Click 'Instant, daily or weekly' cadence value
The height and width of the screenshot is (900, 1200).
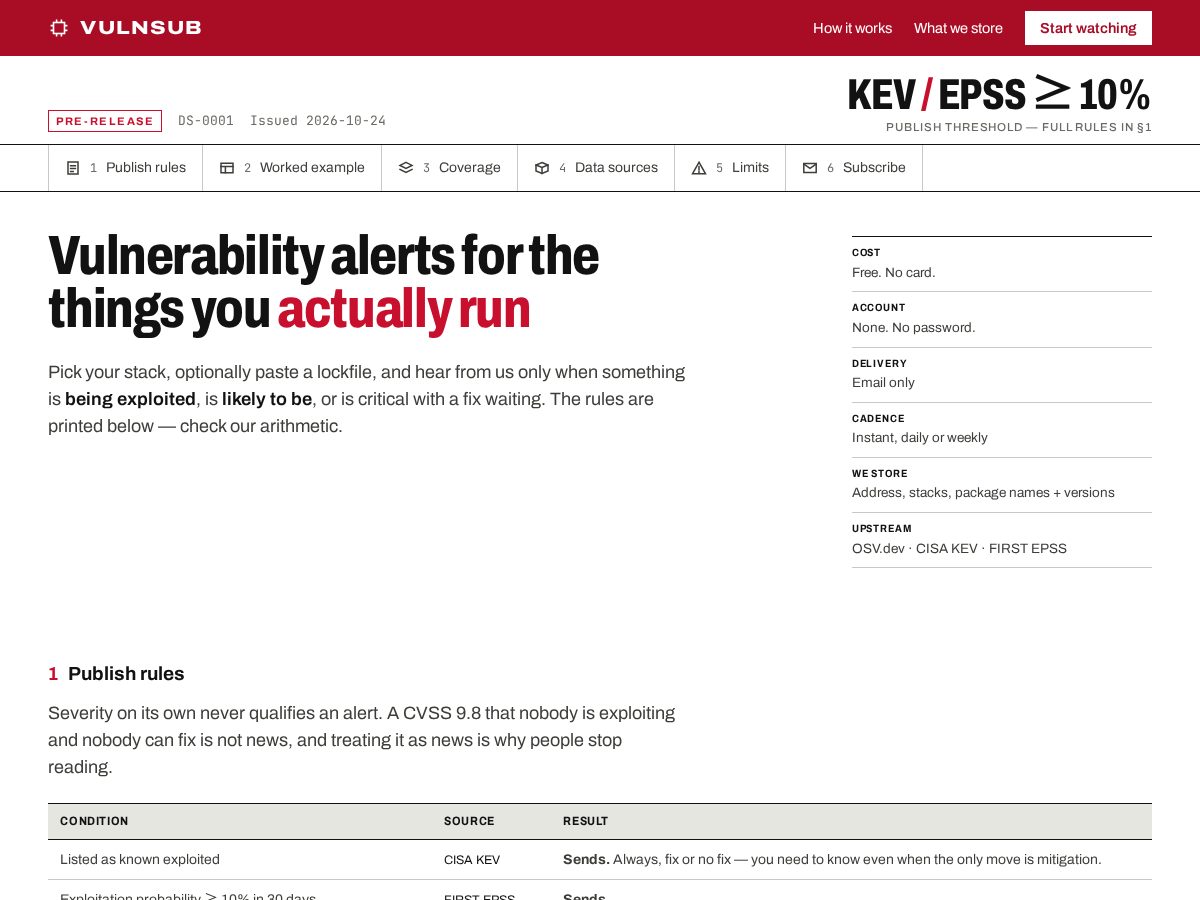(920, 437)
